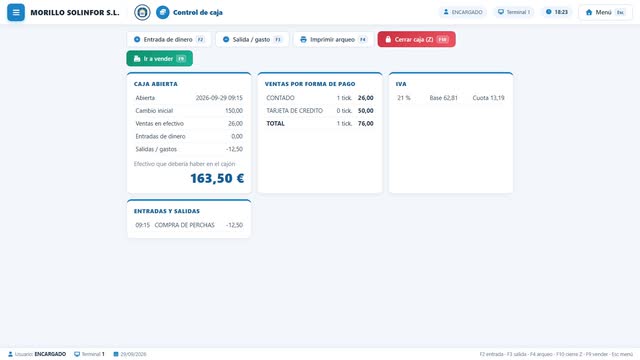
Task: Open the hamburger menu button
Action: coord(16,12)
